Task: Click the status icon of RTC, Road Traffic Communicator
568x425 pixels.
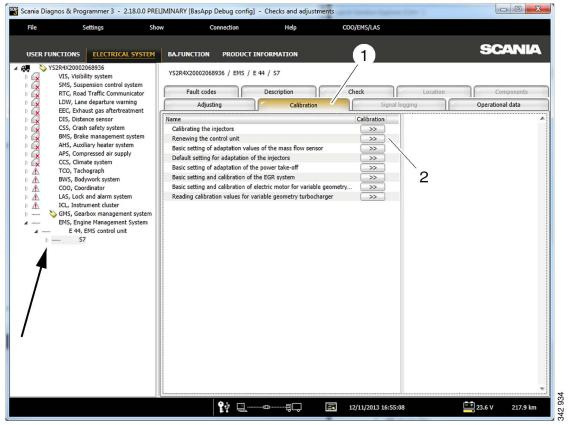Action: (36, 94)
